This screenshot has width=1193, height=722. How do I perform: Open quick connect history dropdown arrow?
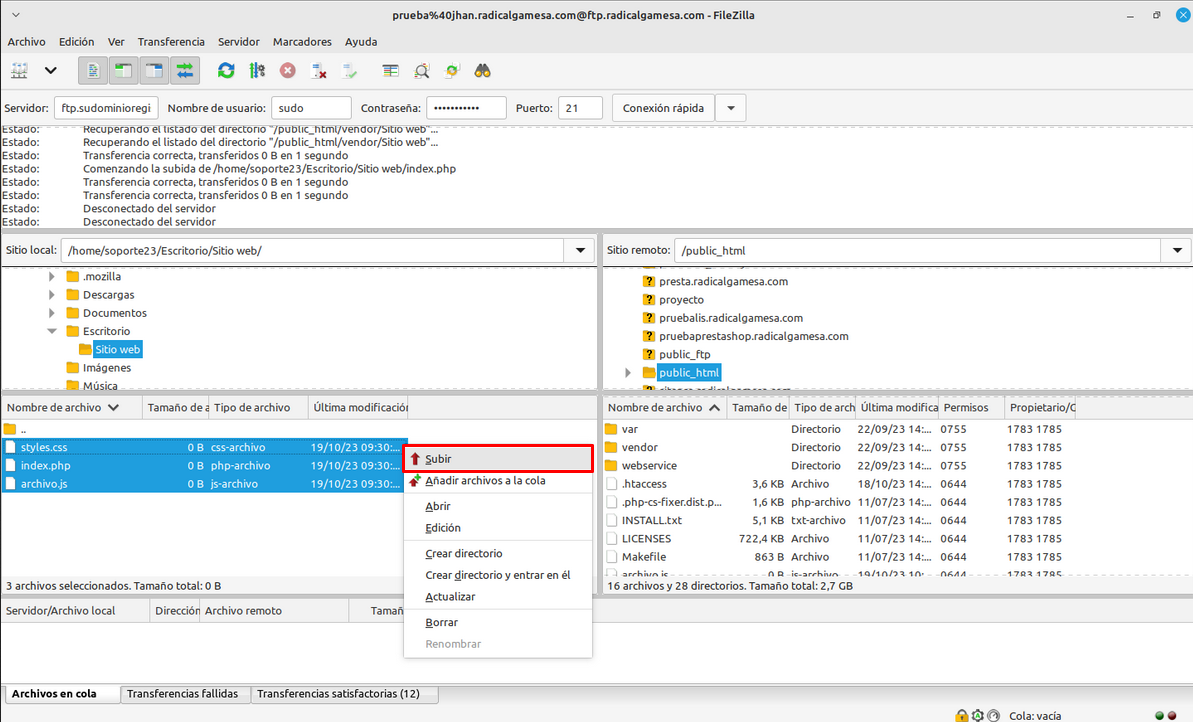pos(731,108)
